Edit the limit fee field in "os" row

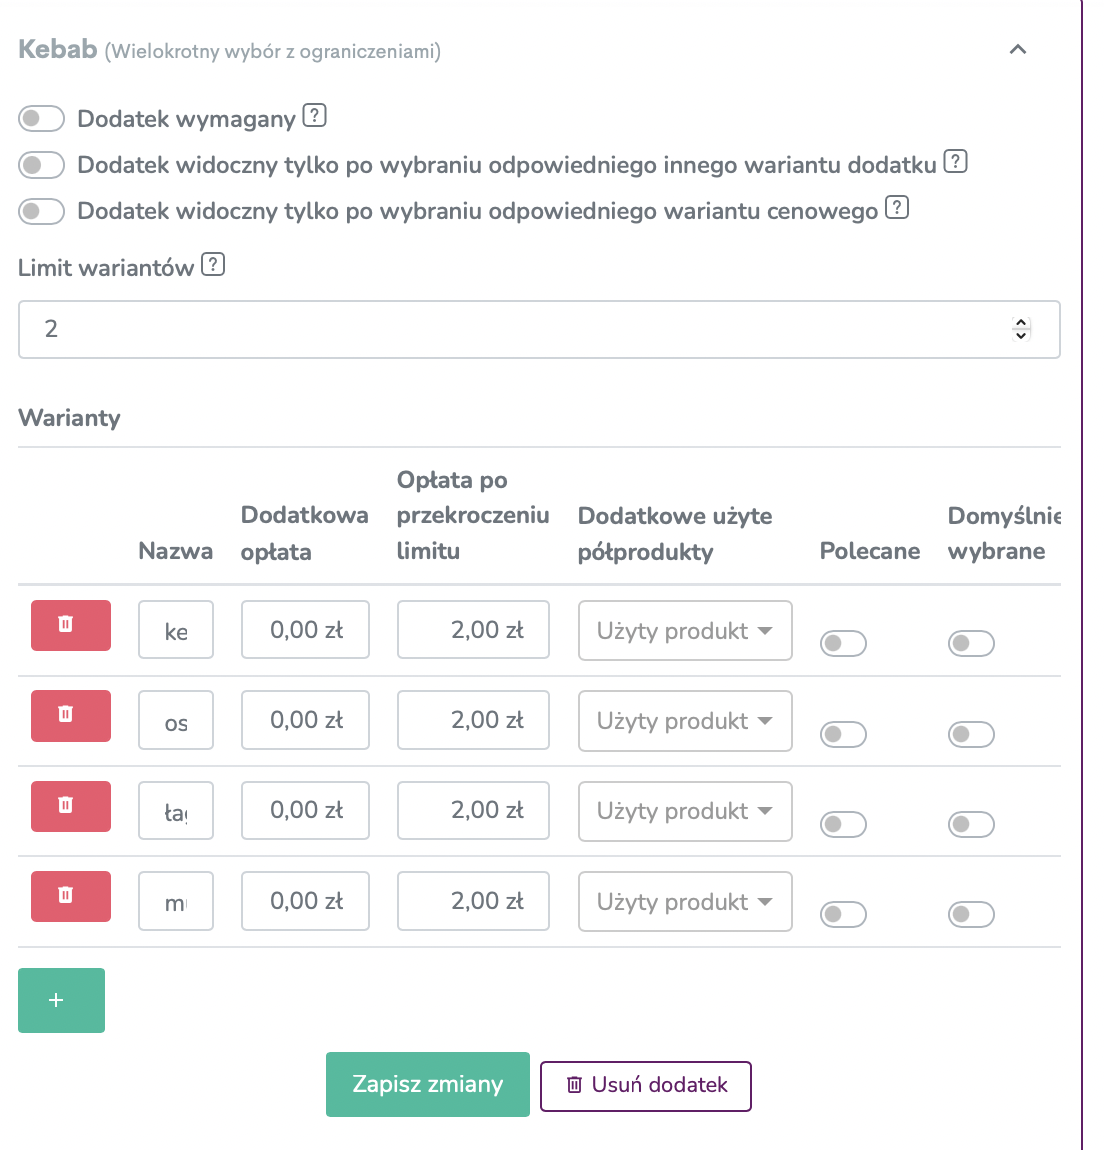(x=473, y=720)
